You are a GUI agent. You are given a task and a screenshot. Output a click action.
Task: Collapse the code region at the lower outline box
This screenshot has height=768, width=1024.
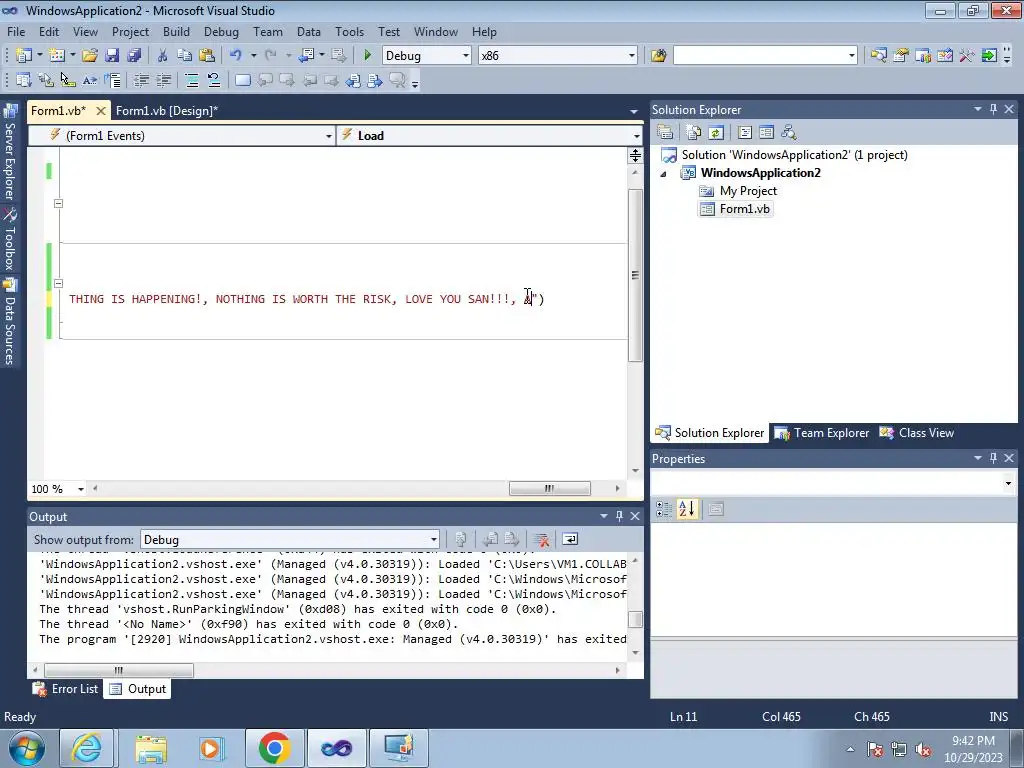pos(58,283)
